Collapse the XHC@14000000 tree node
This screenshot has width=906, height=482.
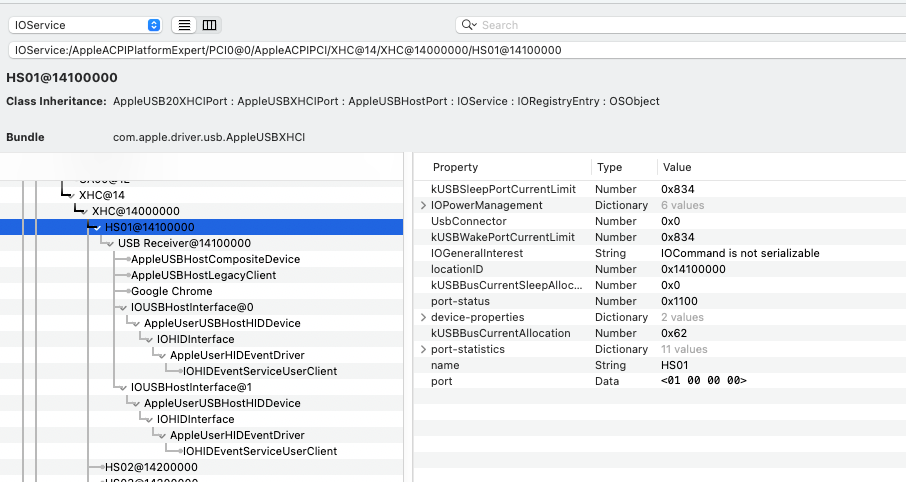tap(84, 211)
